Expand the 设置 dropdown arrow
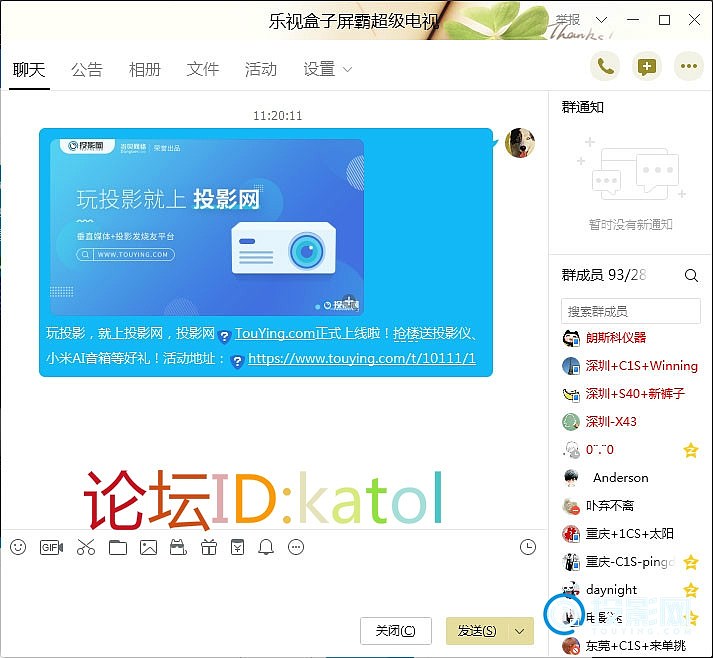 pyautogui.click(x=347, y=70)
